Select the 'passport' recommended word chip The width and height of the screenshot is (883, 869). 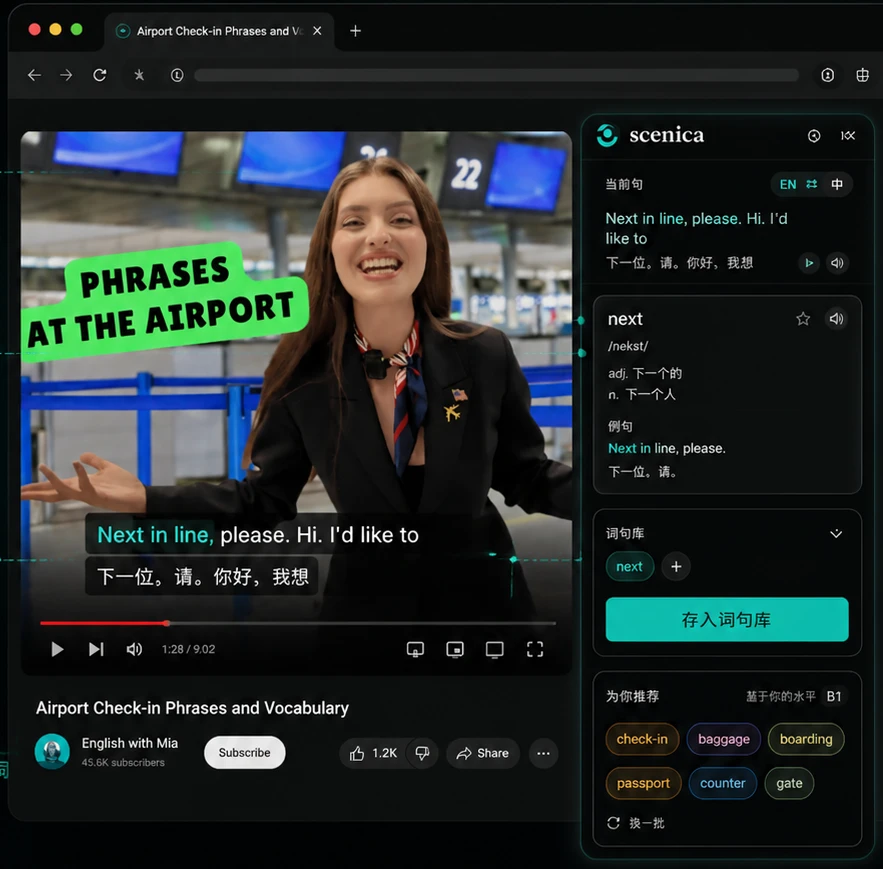[x=643, y=783]
